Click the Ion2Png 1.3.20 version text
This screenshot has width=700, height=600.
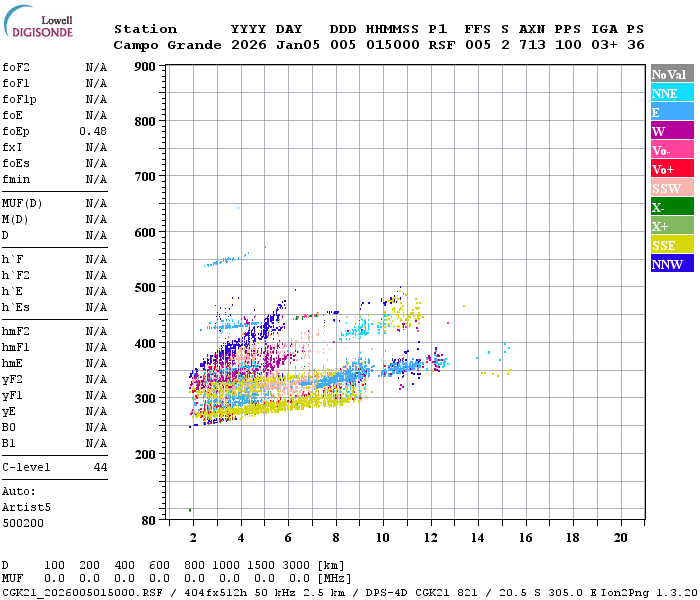click(x=649, y=593)
